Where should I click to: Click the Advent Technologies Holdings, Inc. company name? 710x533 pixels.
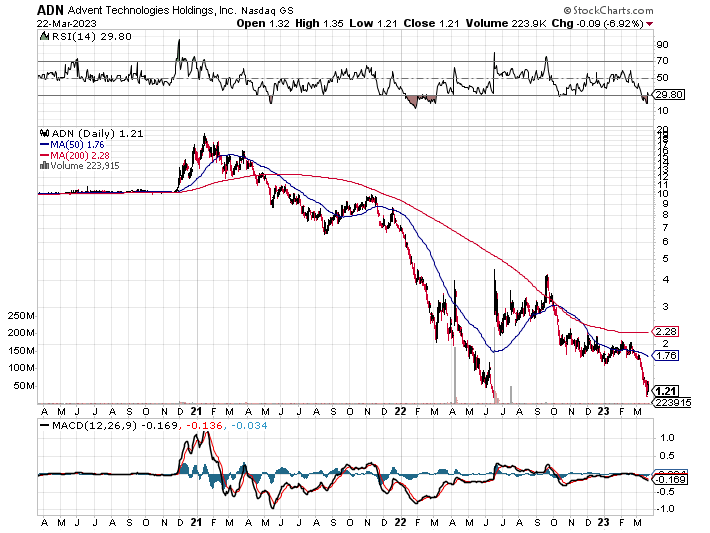[152, 10]
